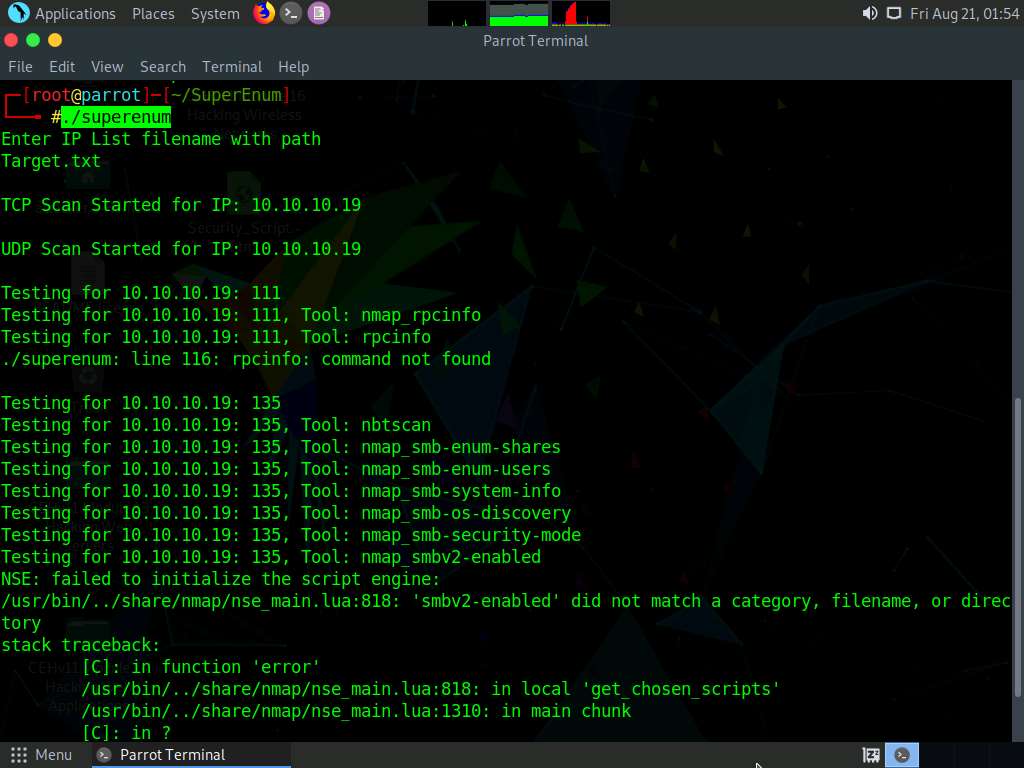
Task: Click 'Enter IP List filename with path'
Action: pos(161,139)
